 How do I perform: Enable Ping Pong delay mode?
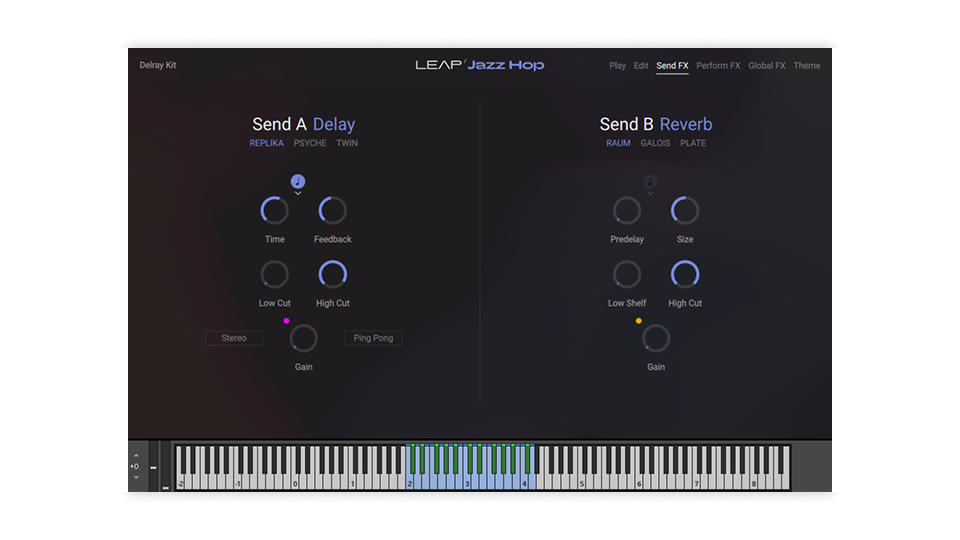pyautogui.click(x=373, y=338)
